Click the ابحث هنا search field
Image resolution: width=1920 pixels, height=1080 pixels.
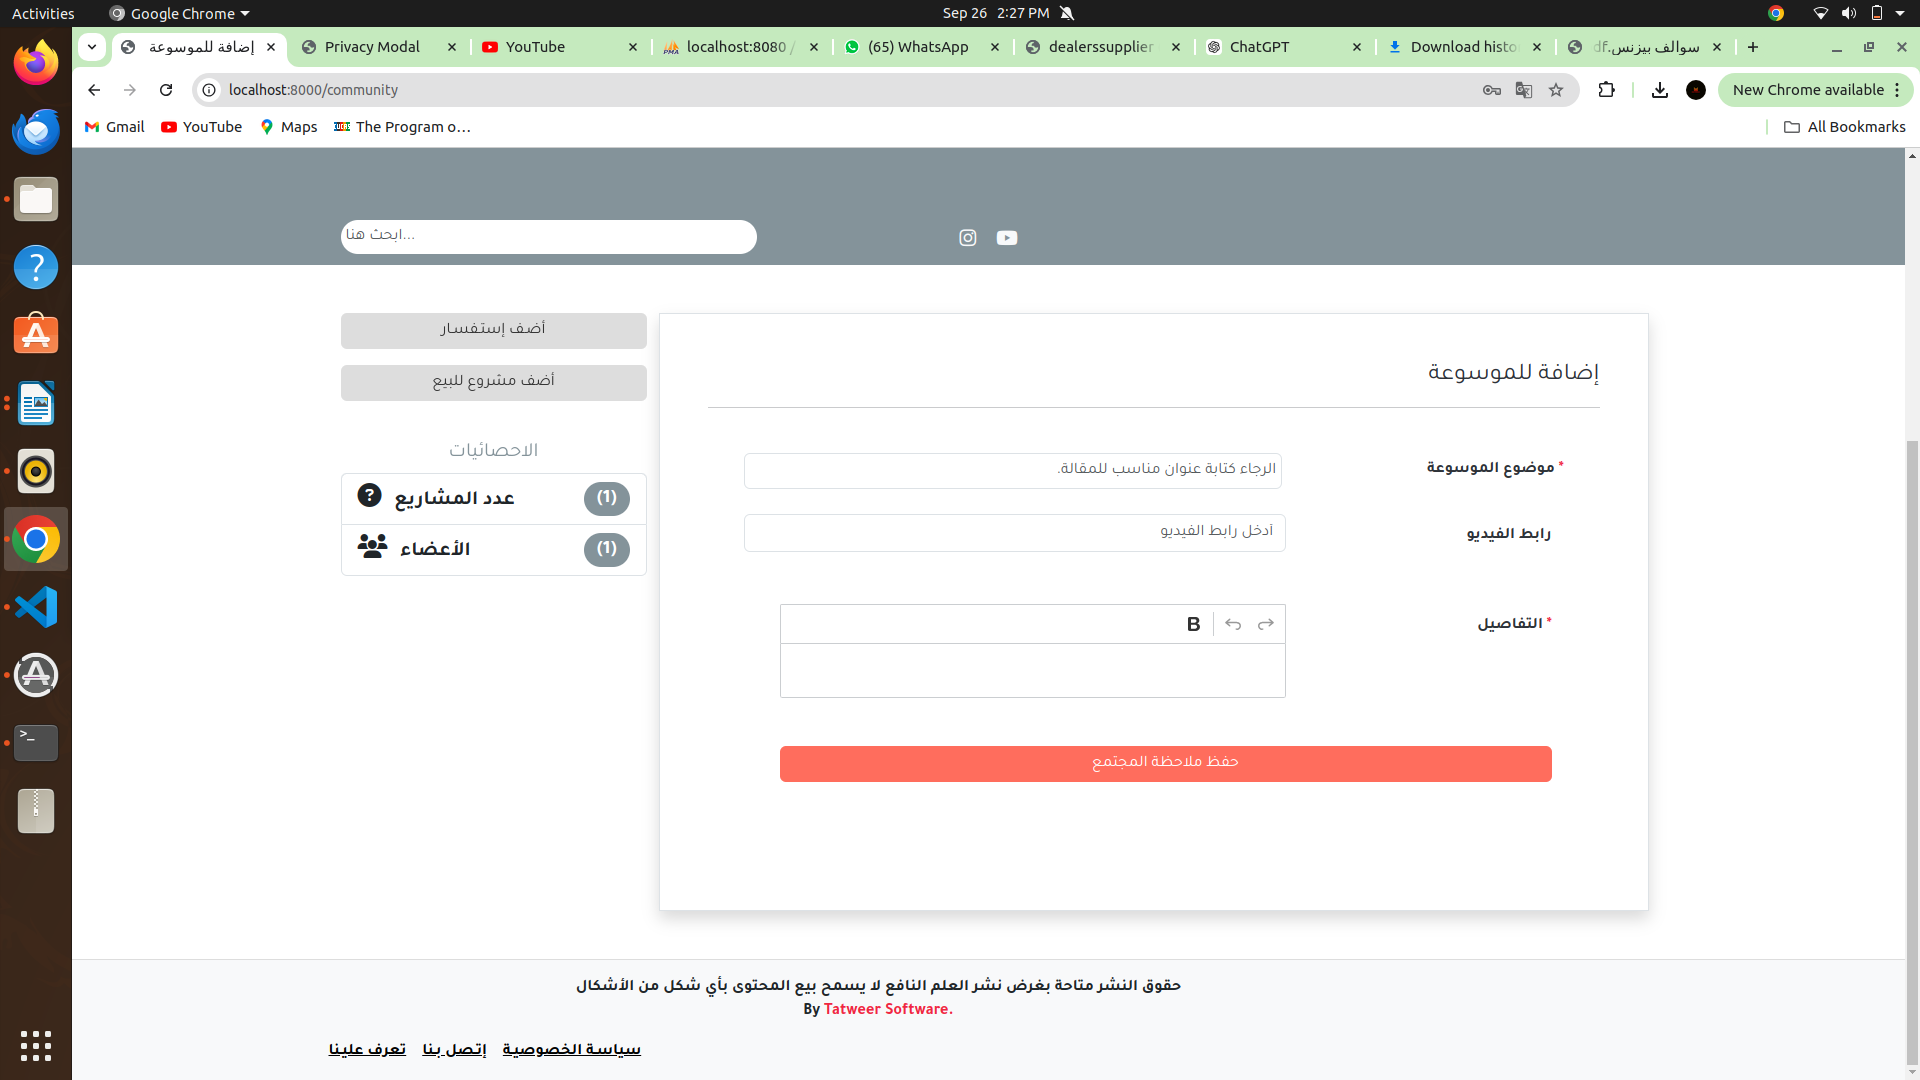coord(548,236)
